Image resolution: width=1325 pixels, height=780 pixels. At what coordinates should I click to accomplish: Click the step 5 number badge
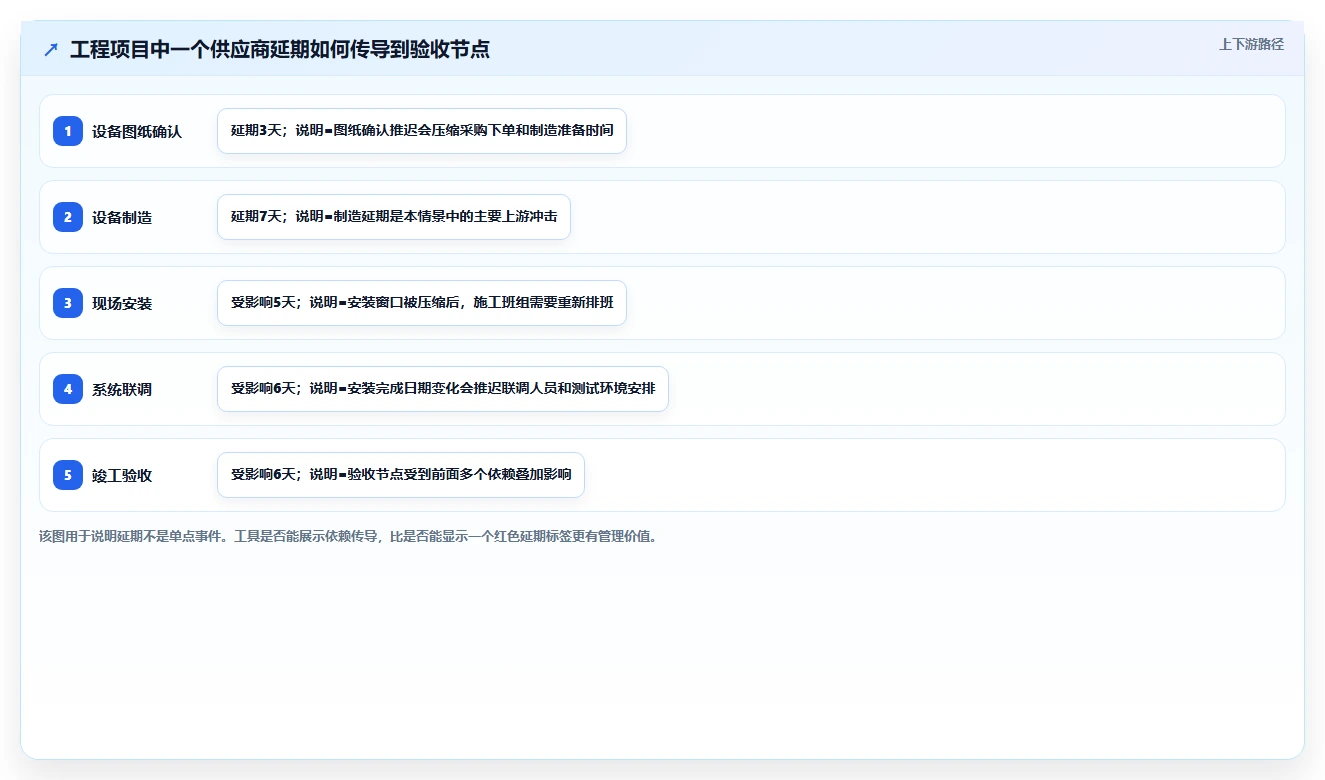point(68,475)
